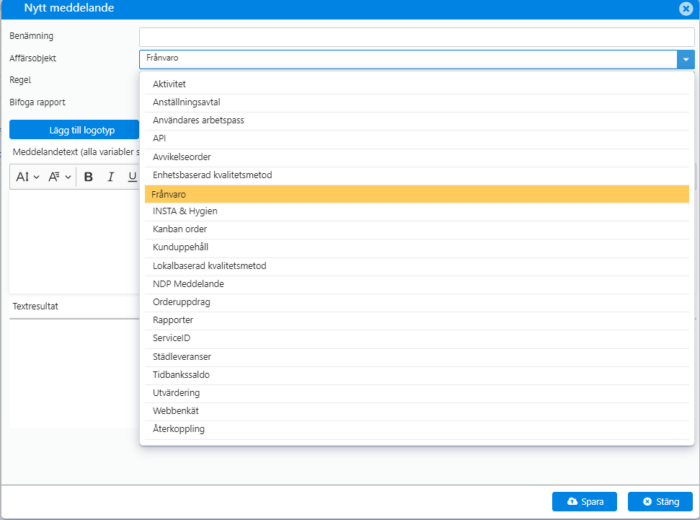
Task: Click in the message text editor area
Action: pos(74,241)
